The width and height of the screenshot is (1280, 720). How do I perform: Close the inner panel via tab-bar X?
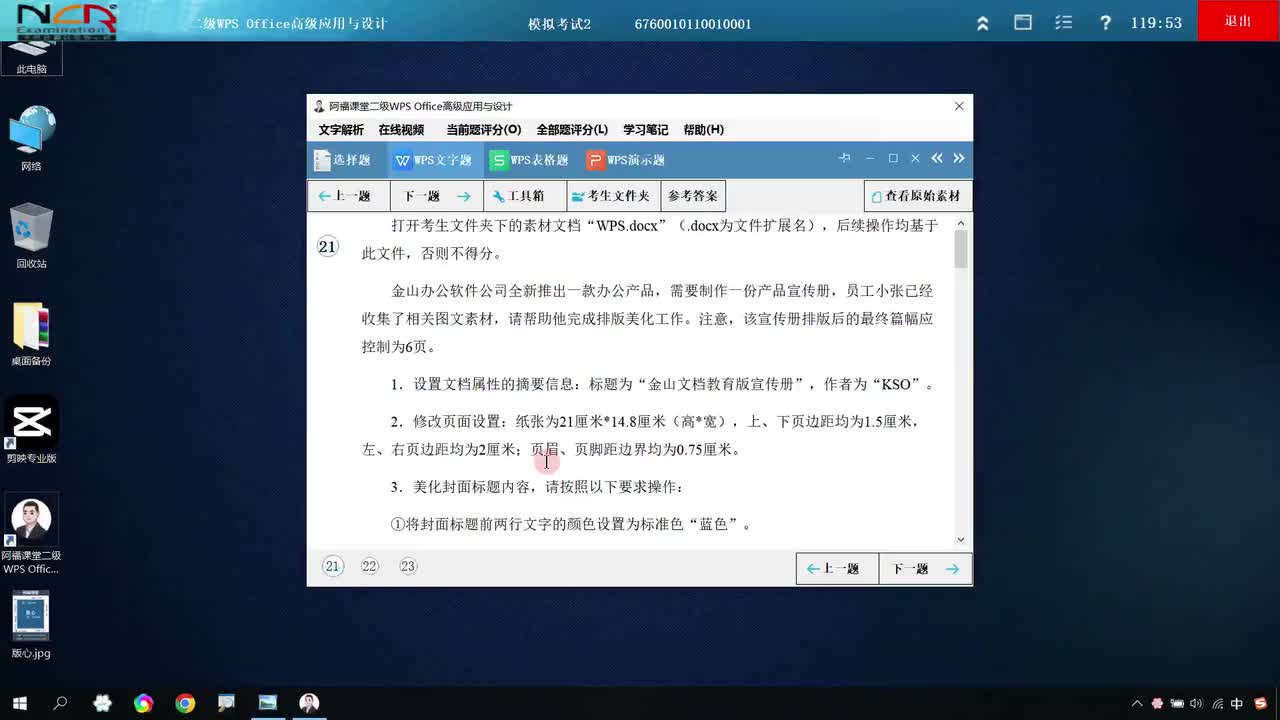(x=915, y=158)
